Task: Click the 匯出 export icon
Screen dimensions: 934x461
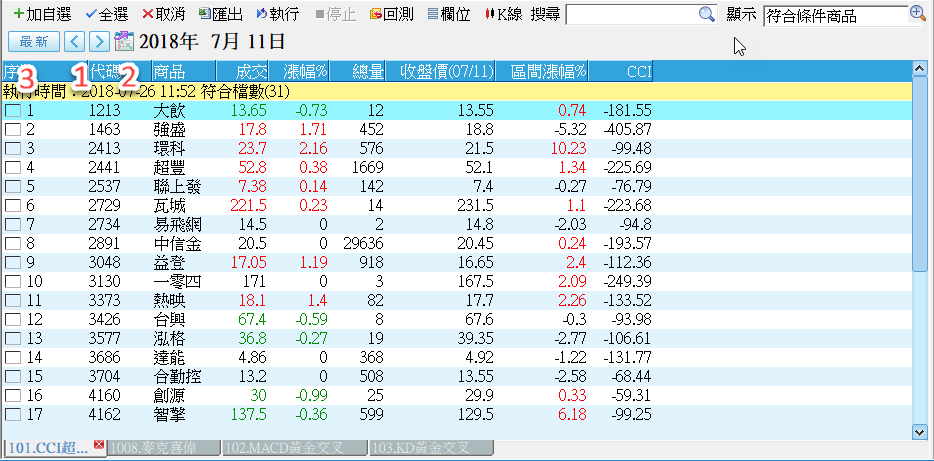Action: [x=205, y=15]
